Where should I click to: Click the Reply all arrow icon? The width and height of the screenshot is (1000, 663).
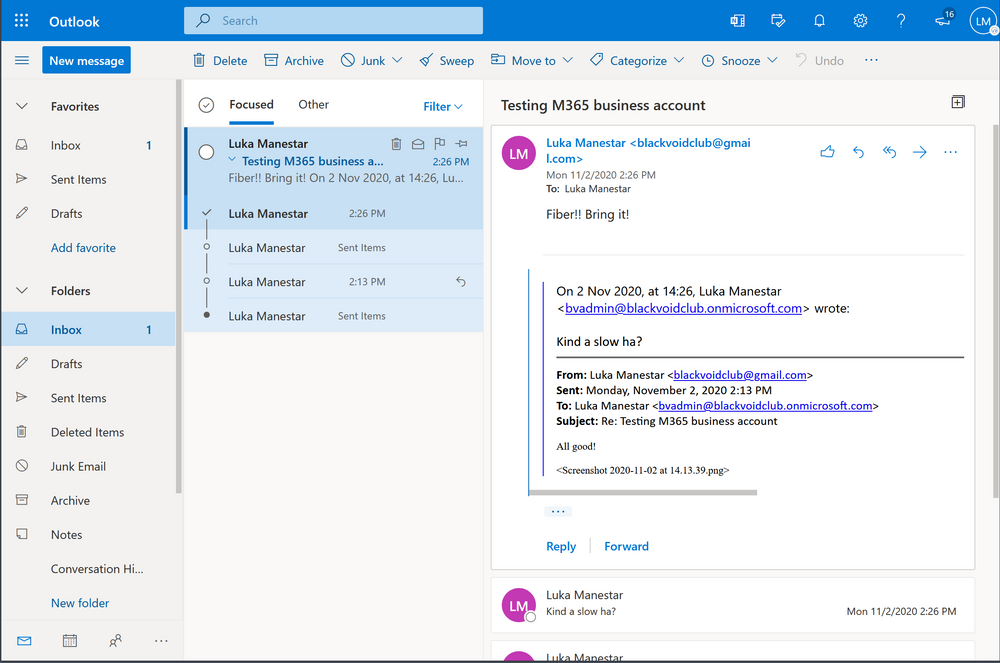(889, 152)
